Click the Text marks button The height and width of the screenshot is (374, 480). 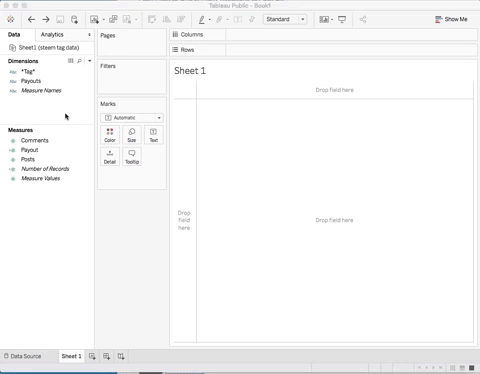[154, 135]
